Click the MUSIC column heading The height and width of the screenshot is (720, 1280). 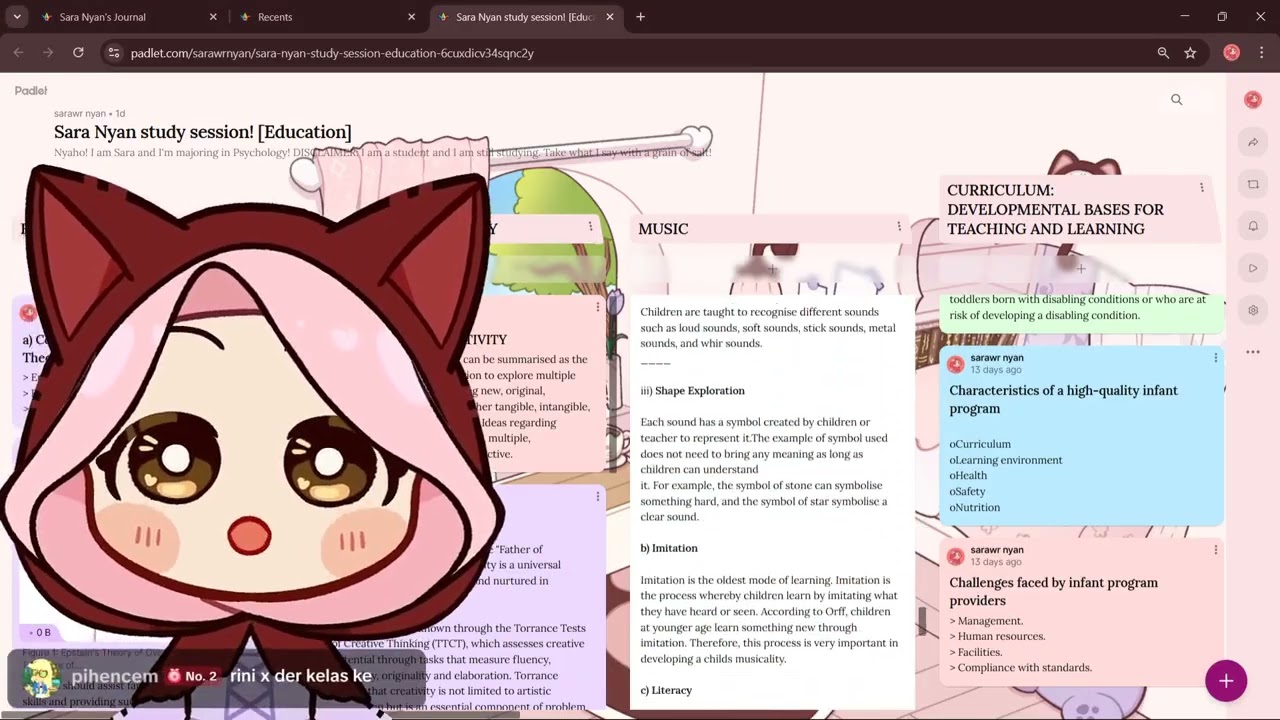click(663, 229)
